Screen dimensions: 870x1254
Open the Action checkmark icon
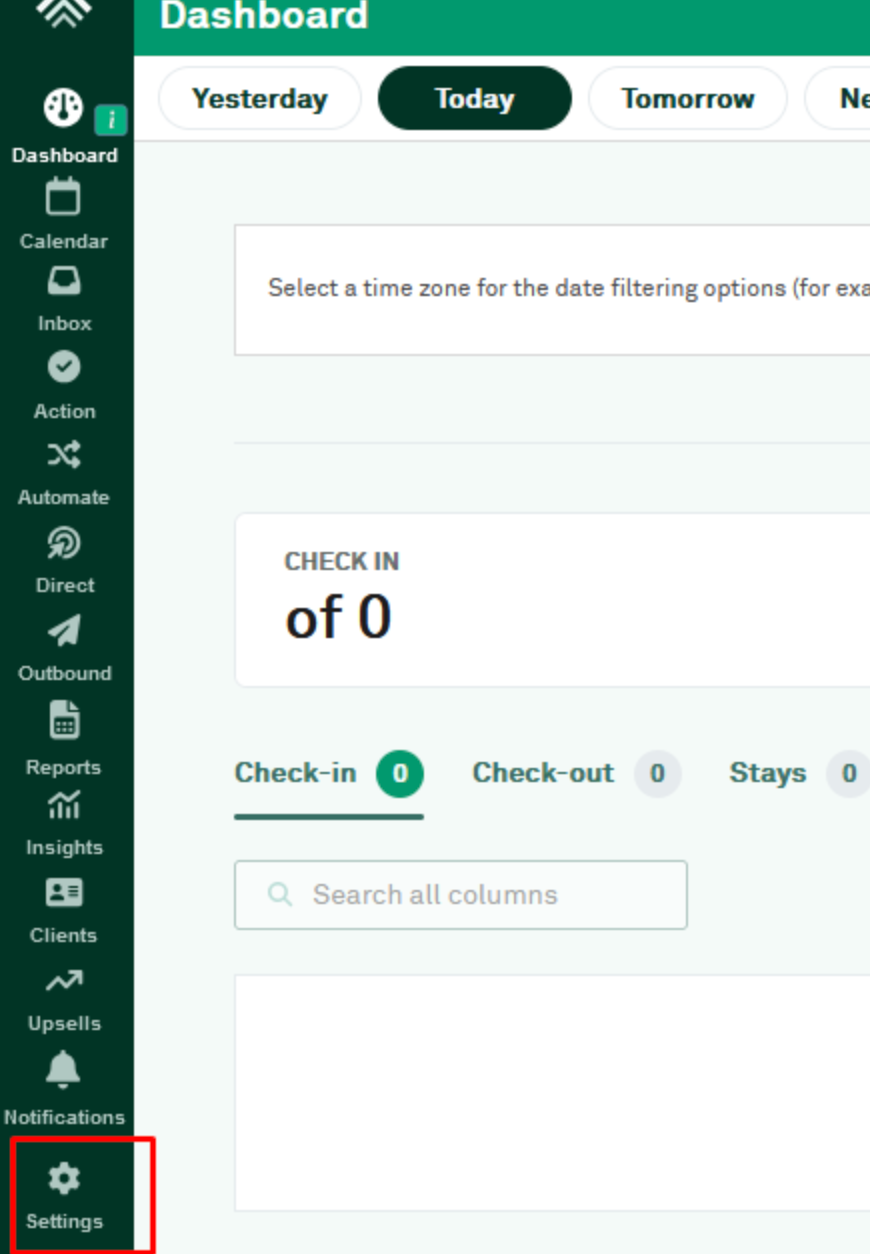(64, 368)
